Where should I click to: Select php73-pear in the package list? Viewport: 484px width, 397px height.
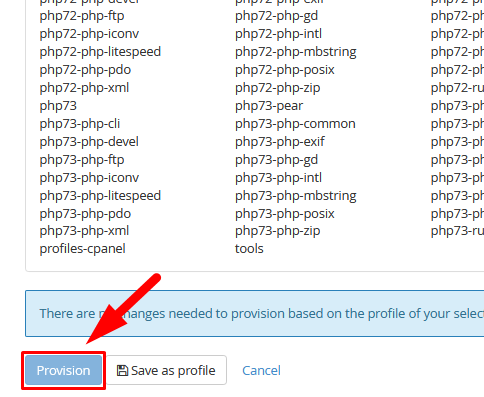tap(269, 106)
